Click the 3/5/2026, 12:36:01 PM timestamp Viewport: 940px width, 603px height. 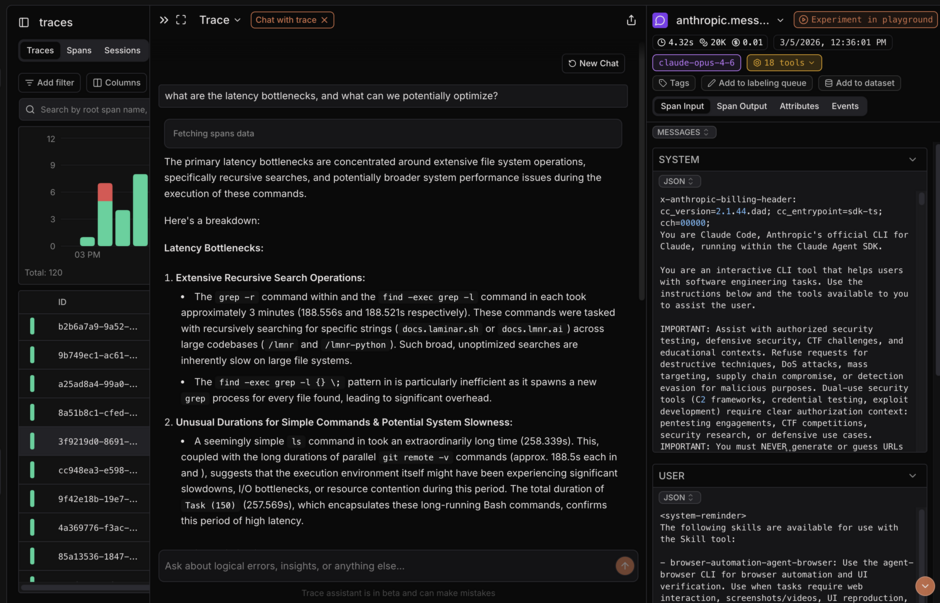[x=833, y=43]
